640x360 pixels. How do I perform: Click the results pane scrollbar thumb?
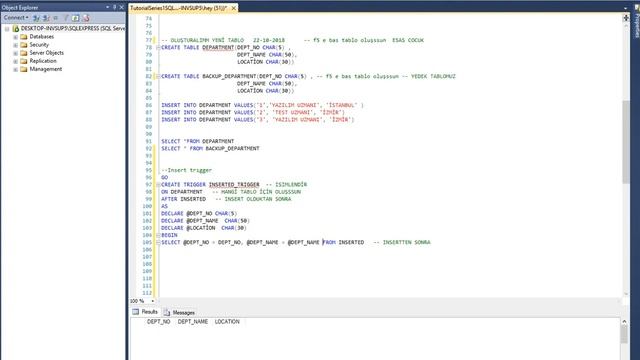pos(624,335)
